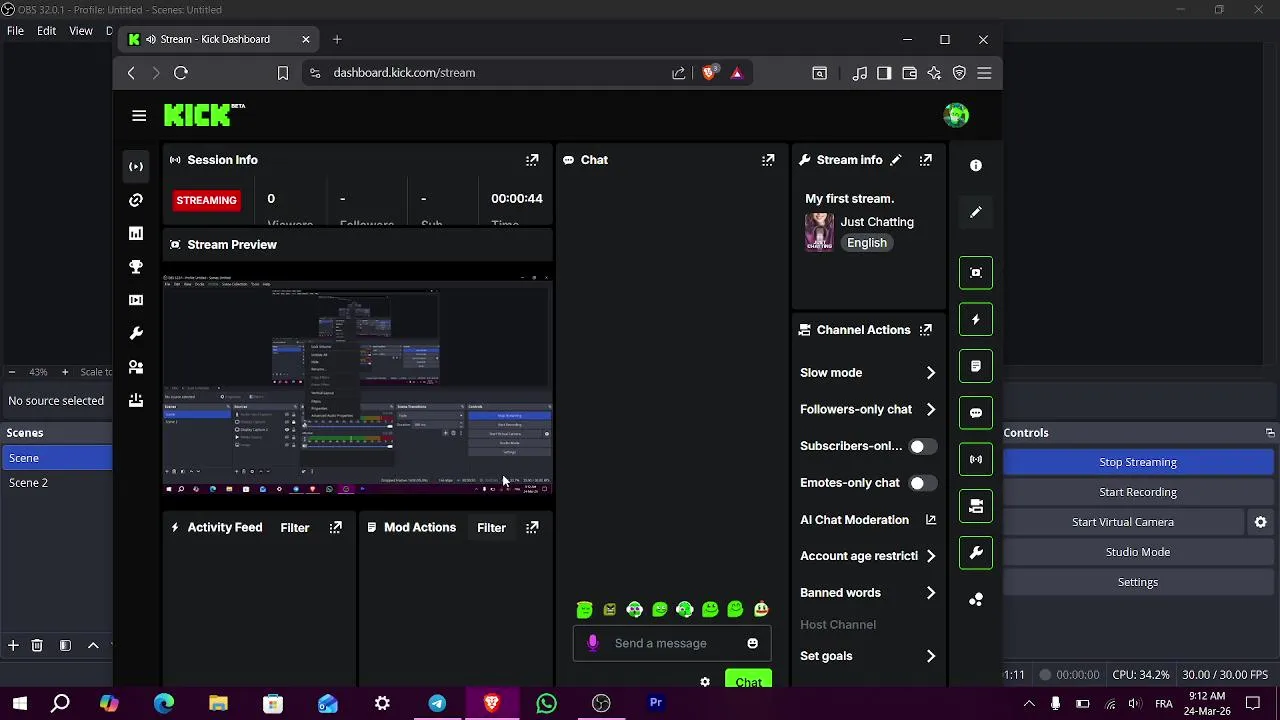This screenshot has height=720, width=1280.
Task: Pop out the Activity Feed panel
Action: 336,527
